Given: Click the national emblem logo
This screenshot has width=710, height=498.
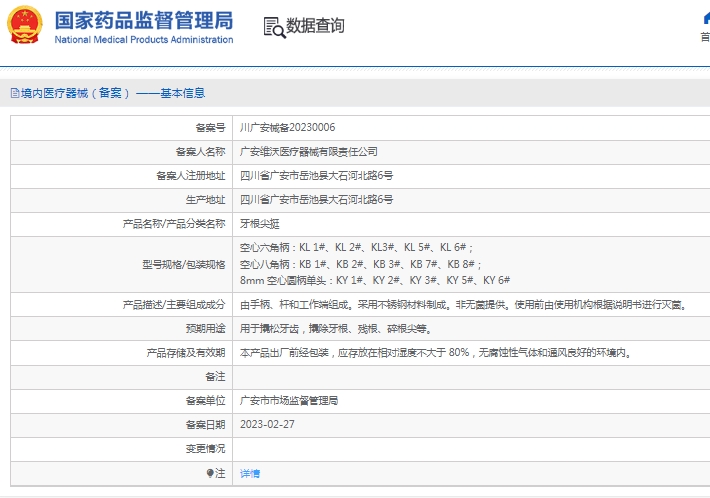Looking at the screenshot, I should coord(25,24).
